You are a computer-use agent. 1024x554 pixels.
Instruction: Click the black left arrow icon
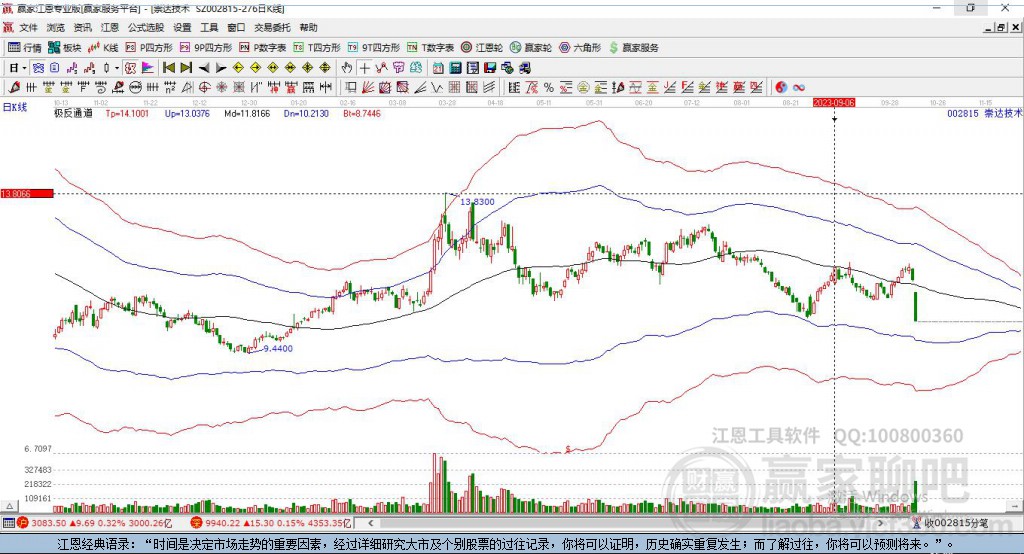click(x=204, y=68)
